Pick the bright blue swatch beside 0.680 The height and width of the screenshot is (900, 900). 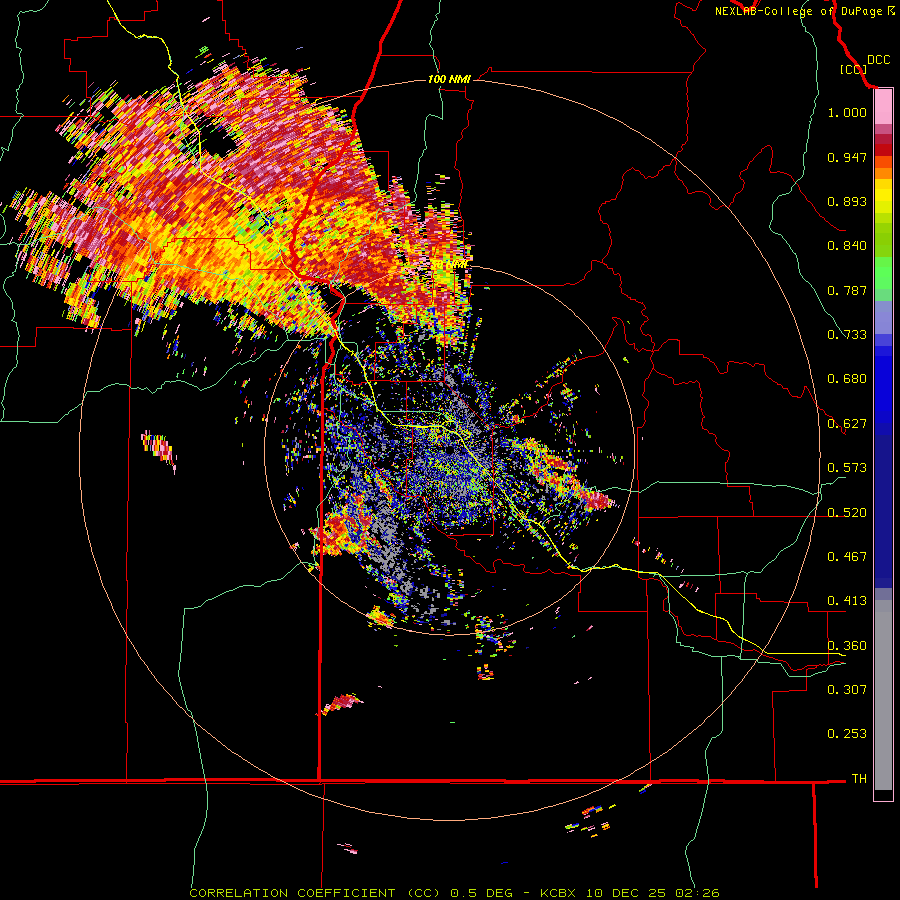883,385
